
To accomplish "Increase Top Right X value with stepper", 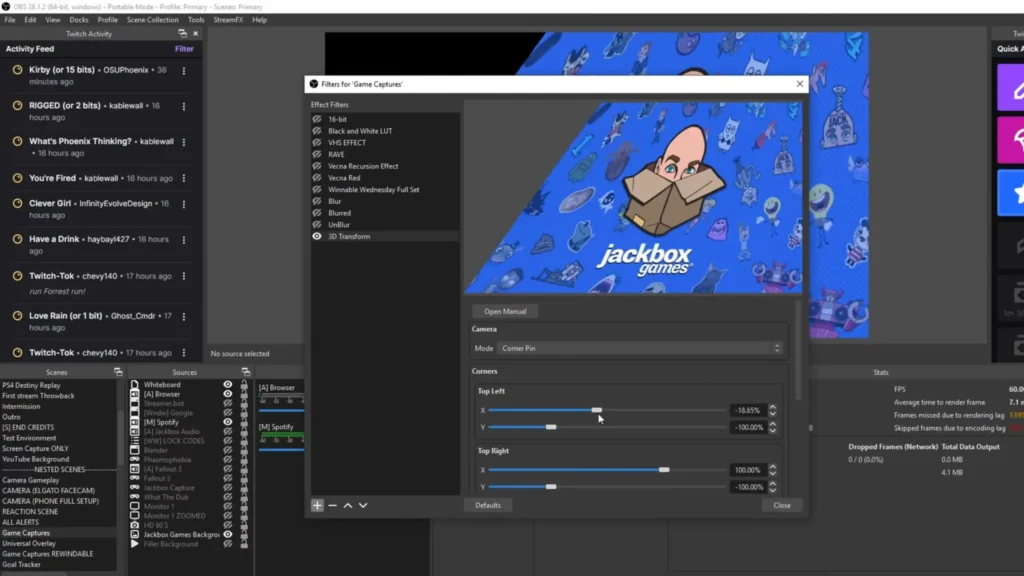I will point(773,466).
